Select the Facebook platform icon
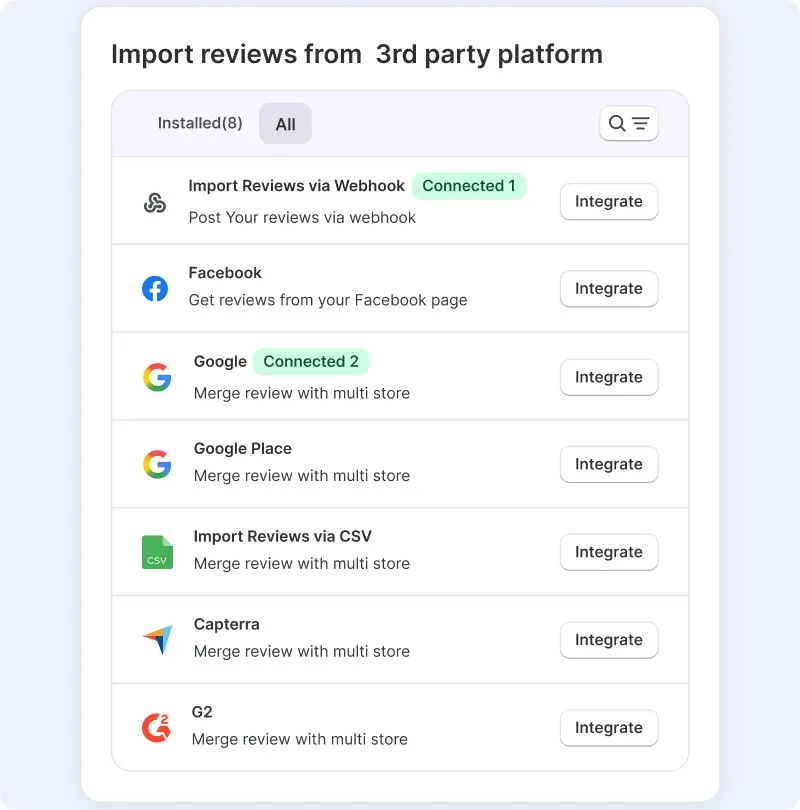 [156, 288]
